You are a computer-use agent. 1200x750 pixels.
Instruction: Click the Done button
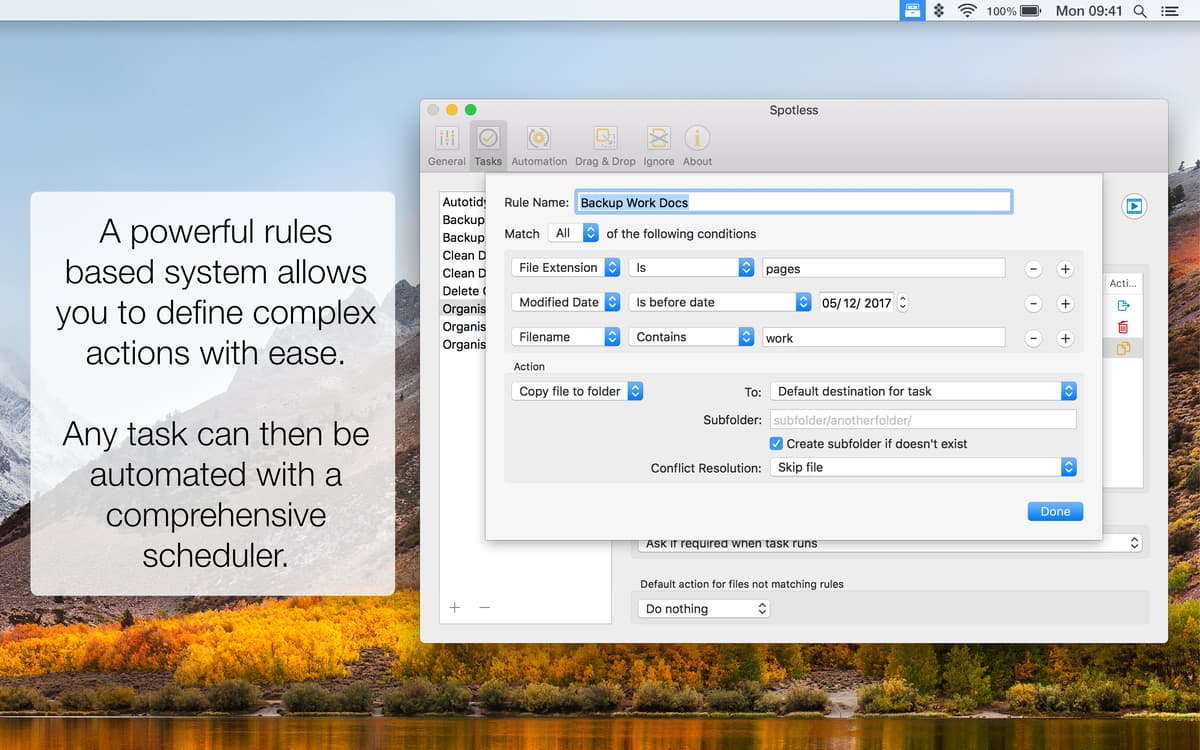click(x=1055, y=511)
